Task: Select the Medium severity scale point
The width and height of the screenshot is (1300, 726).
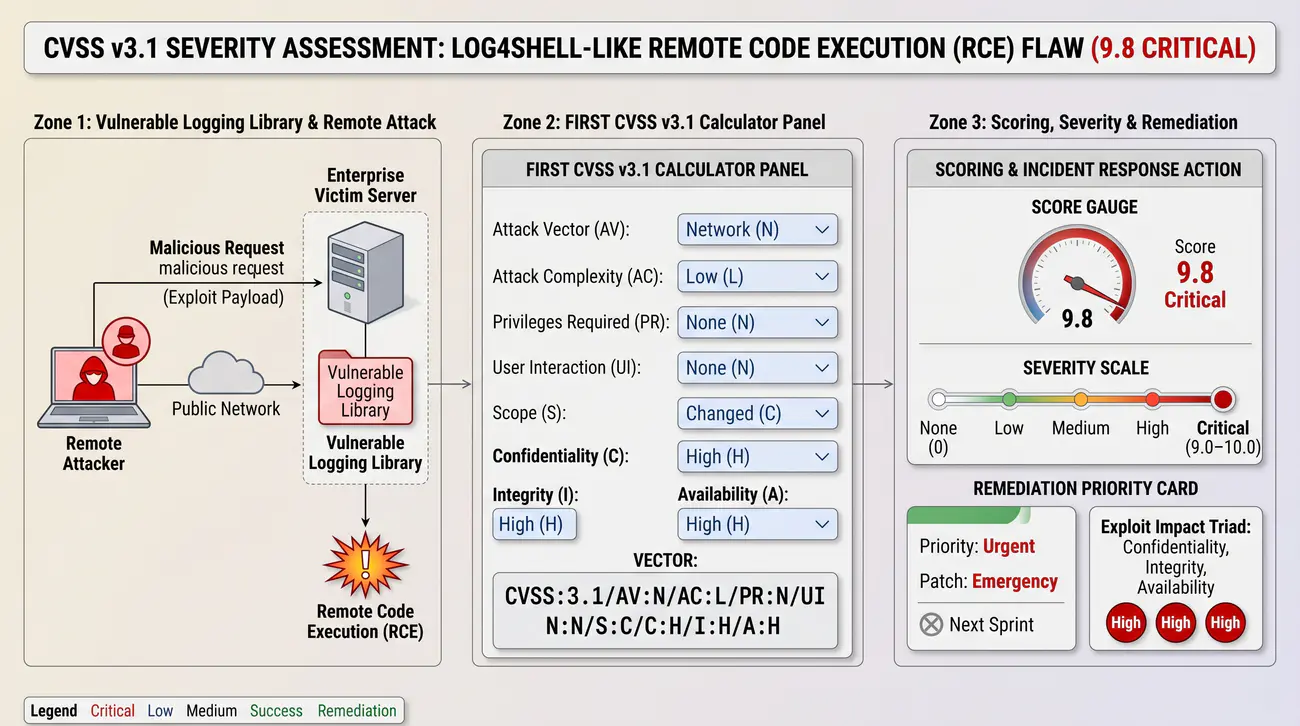Action: click(x=1080, y=399)
